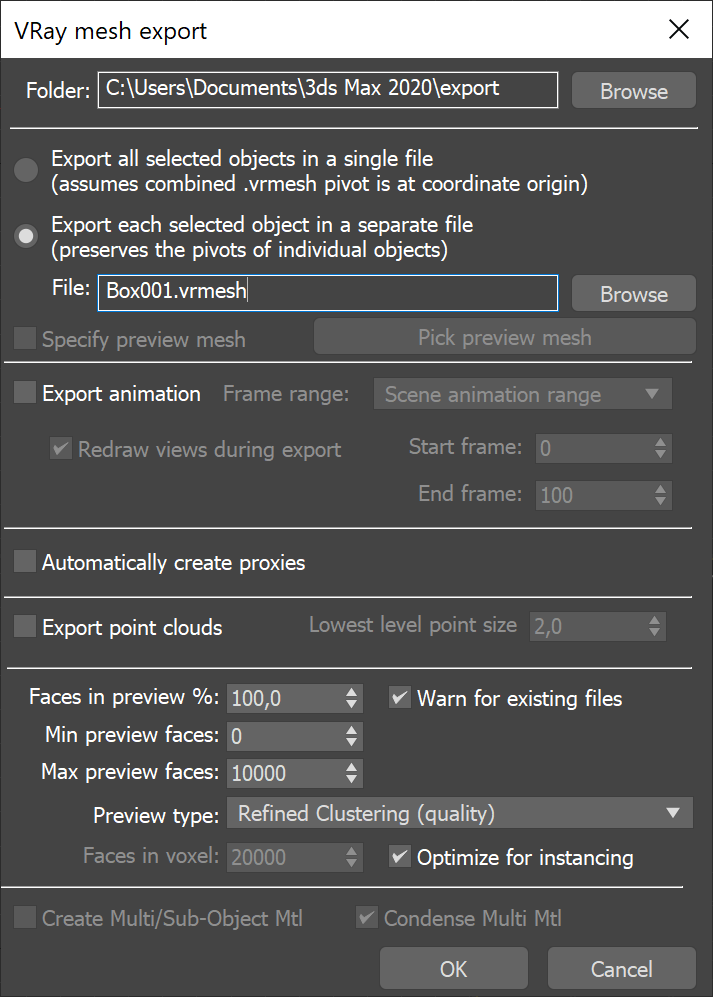The width and height of the screenshot is (713, 997).
Task: Uncheck Warn for existing files
Action: 399,698
